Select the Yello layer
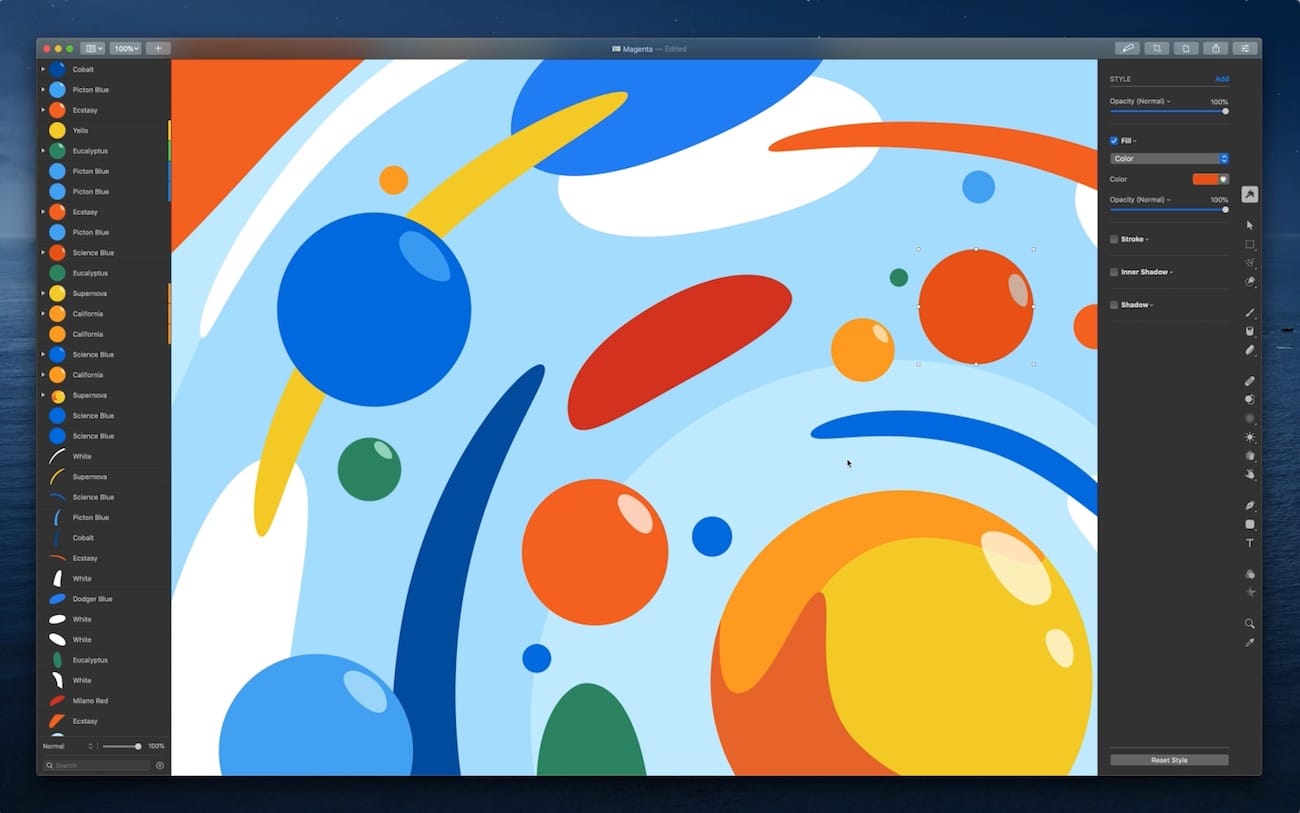 104,130
